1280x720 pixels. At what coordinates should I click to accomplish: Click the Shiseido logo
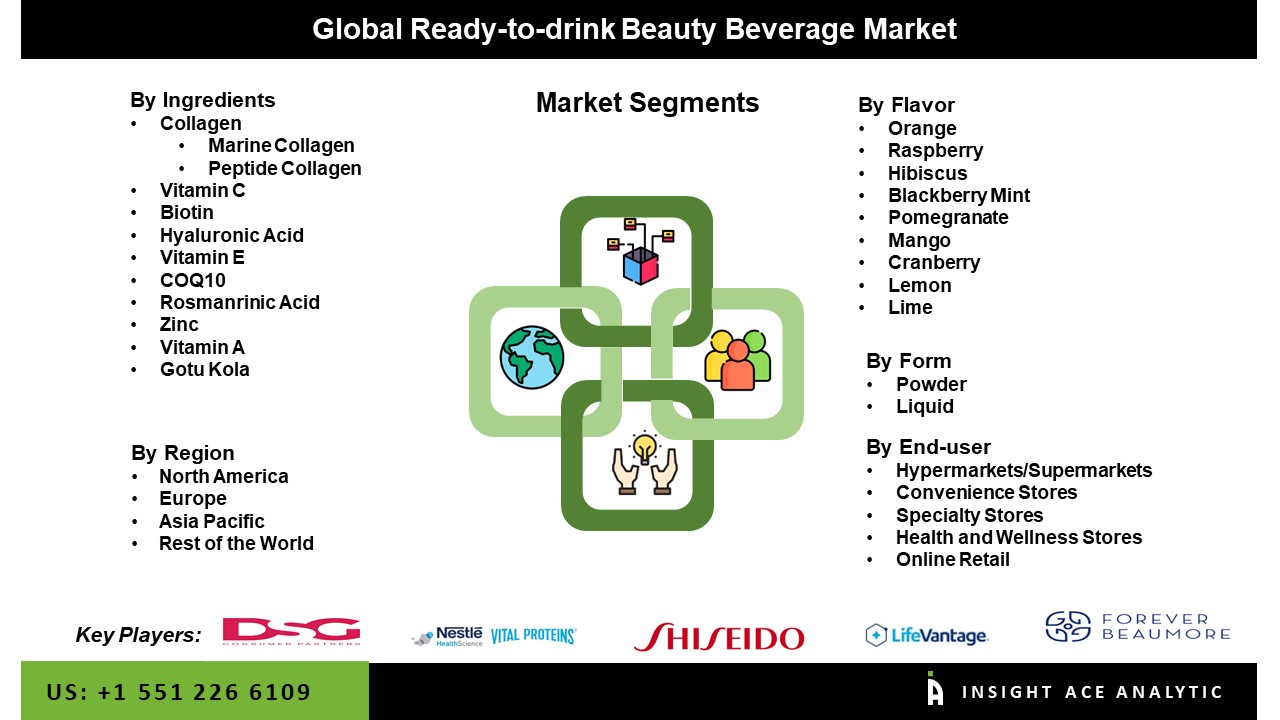tap(718, 637)
